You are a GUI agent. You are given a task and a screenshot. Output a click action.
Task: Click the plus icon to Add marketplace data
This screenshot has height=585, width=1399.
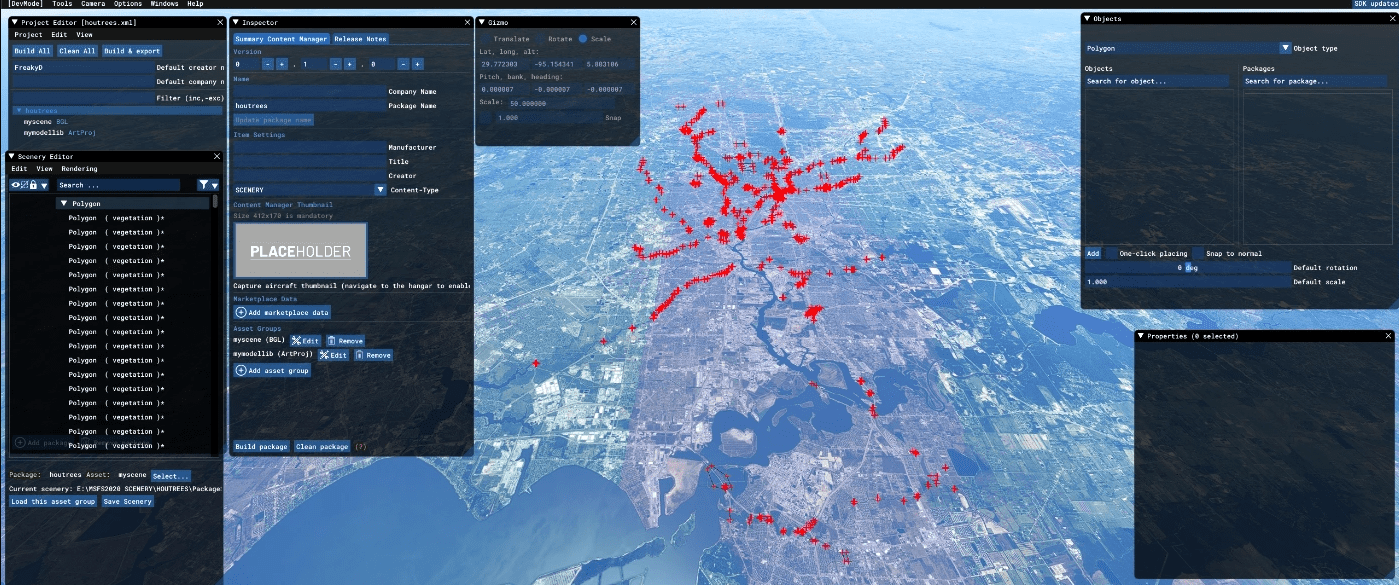point(241,312)
